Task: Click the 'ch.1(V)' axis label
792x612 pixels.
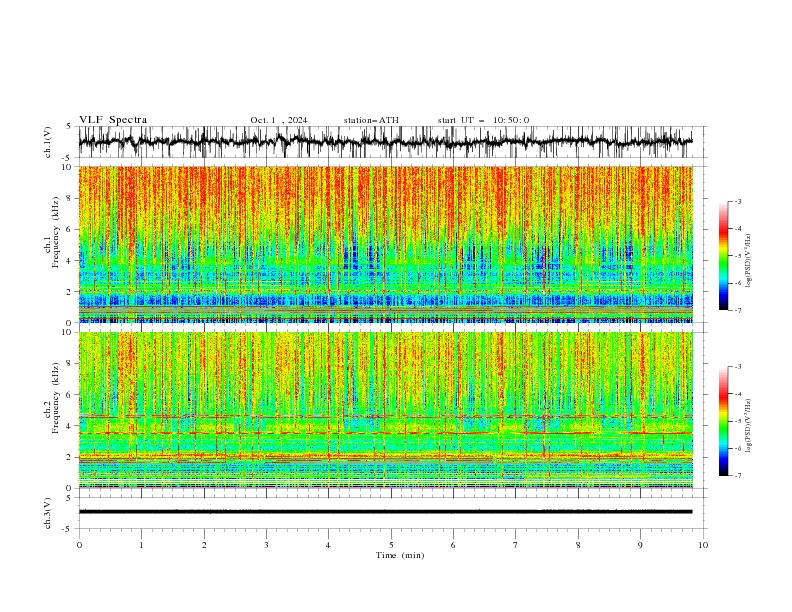Action: point(48,142)
